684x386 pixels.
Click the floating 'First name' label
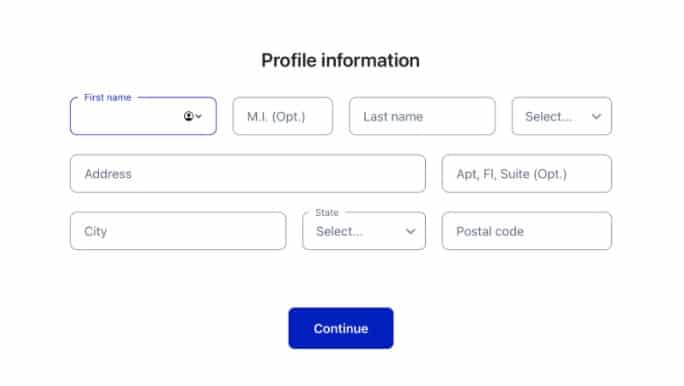point(108,97)
